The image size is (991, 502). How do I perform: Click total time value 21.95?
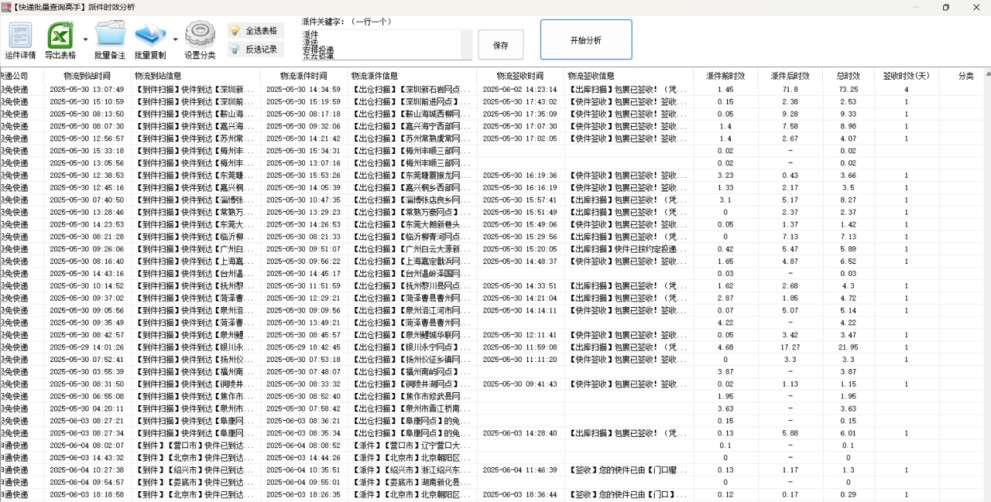coord(848,347)
